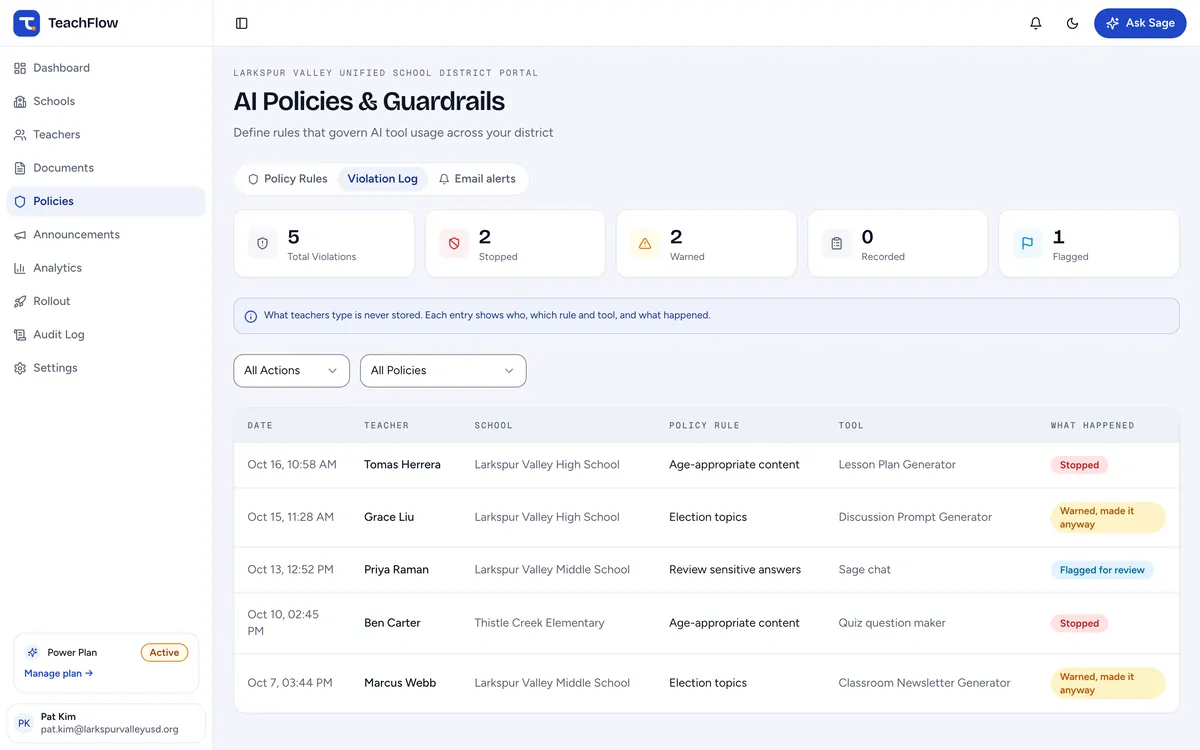Click the Stopped badge for Ben Carter
This screenshot has height=750, width=1200.
(1079, 623)
